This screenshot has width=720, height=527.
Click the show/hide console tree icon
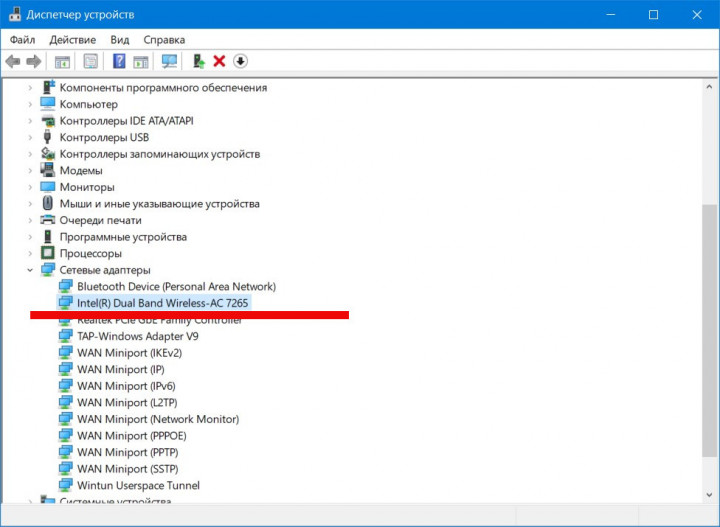62,62
